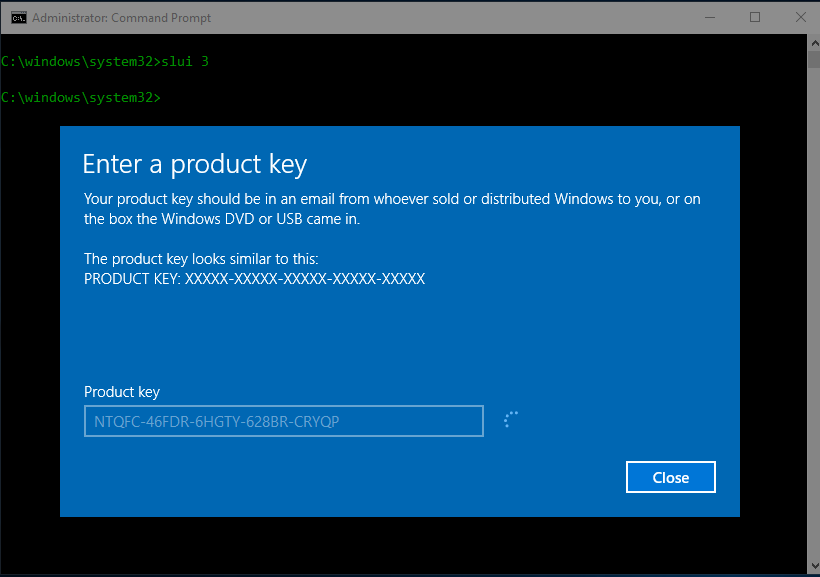Click the scroll-down arrow of the console scrollbar

click(814, 565)
